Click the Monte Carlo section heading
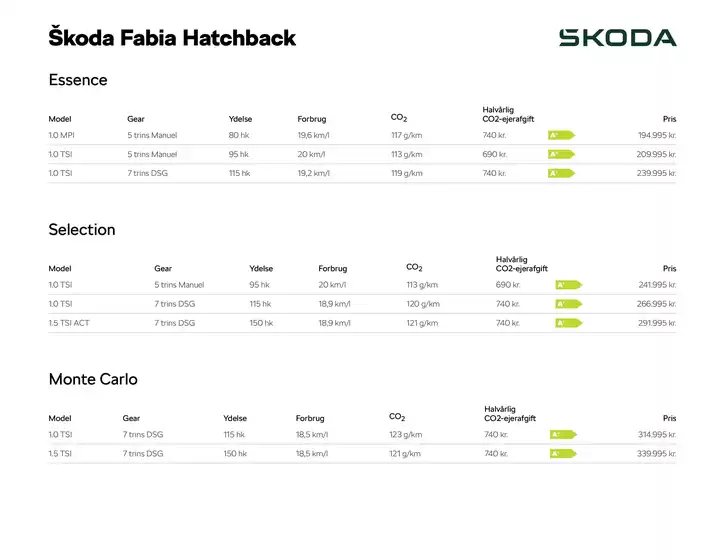Viewport: 725px width, 560px height. click(x=93, y=380)
